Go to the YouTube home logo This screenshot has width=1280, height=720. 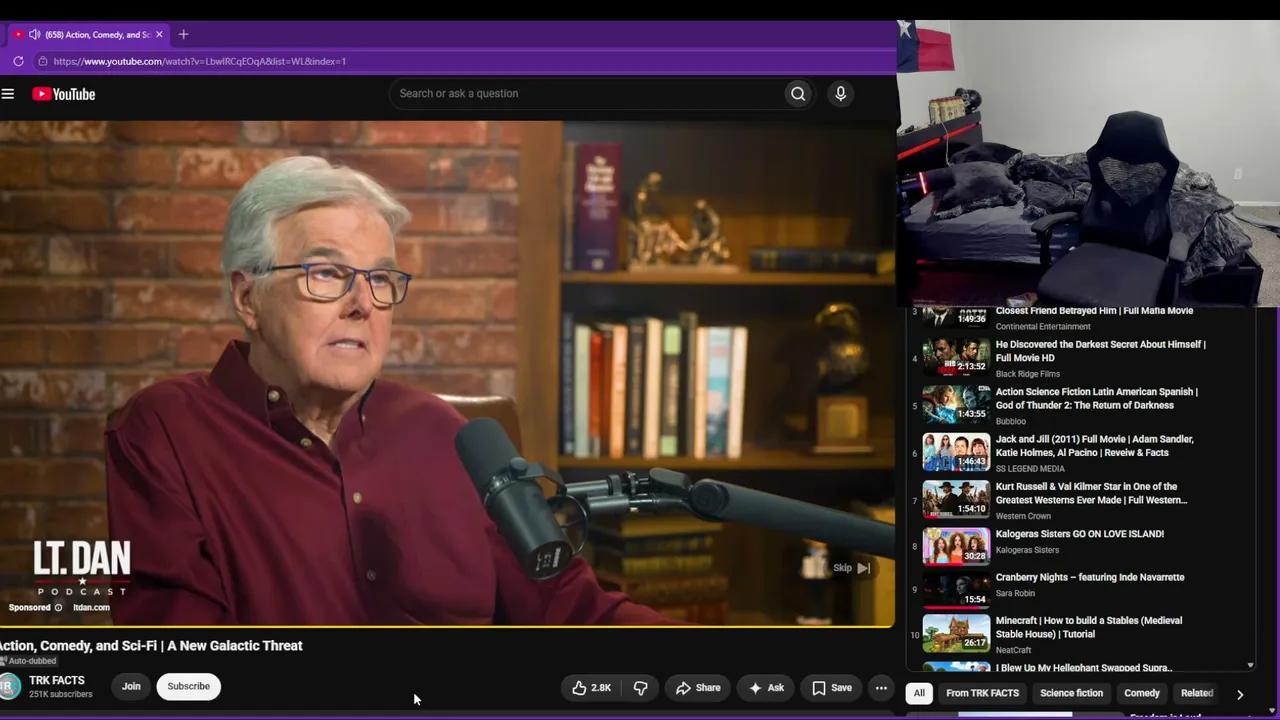tap(64, 94)
